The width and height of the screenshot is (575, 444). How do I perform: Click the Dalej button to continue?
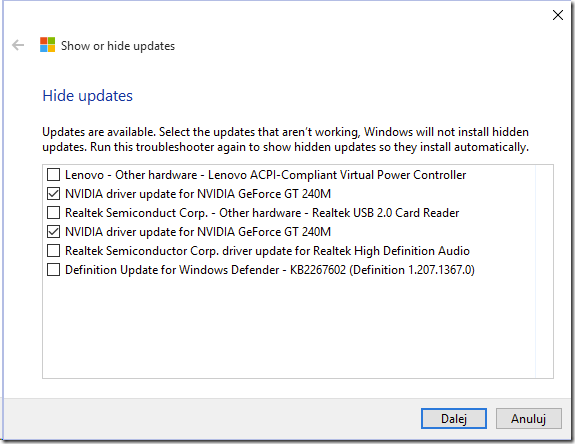(x=454, y=418)
